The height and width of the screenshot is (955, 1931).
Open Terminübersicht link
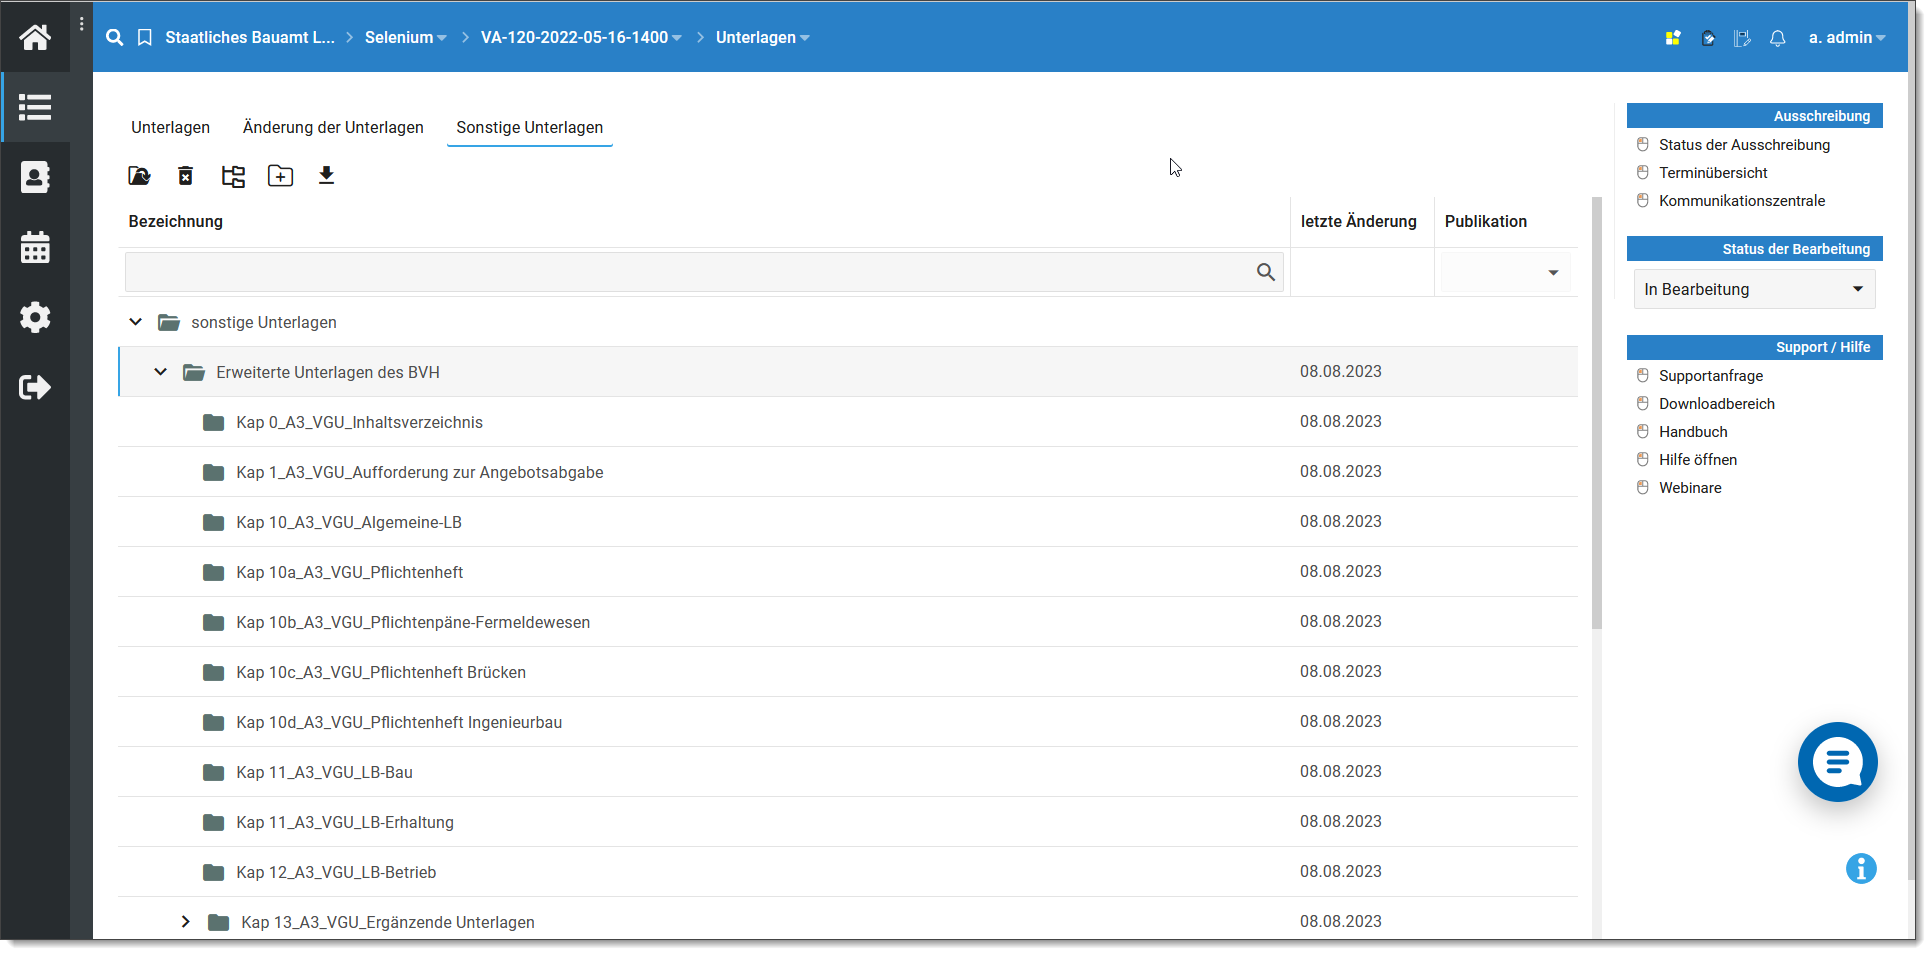[x=1713, y=172]
